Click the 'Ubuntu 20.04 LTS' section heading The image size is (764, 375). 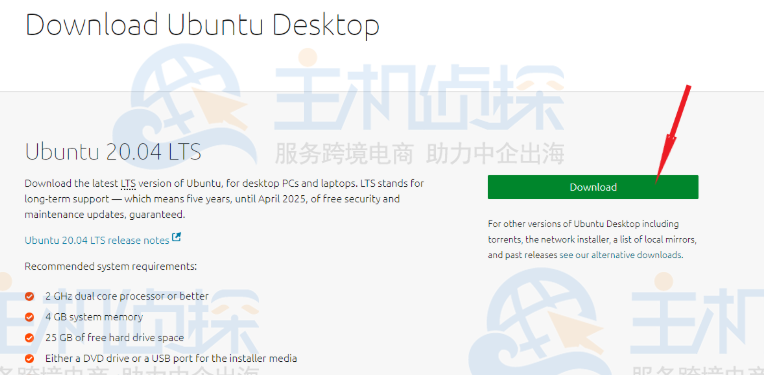(113, 152)
